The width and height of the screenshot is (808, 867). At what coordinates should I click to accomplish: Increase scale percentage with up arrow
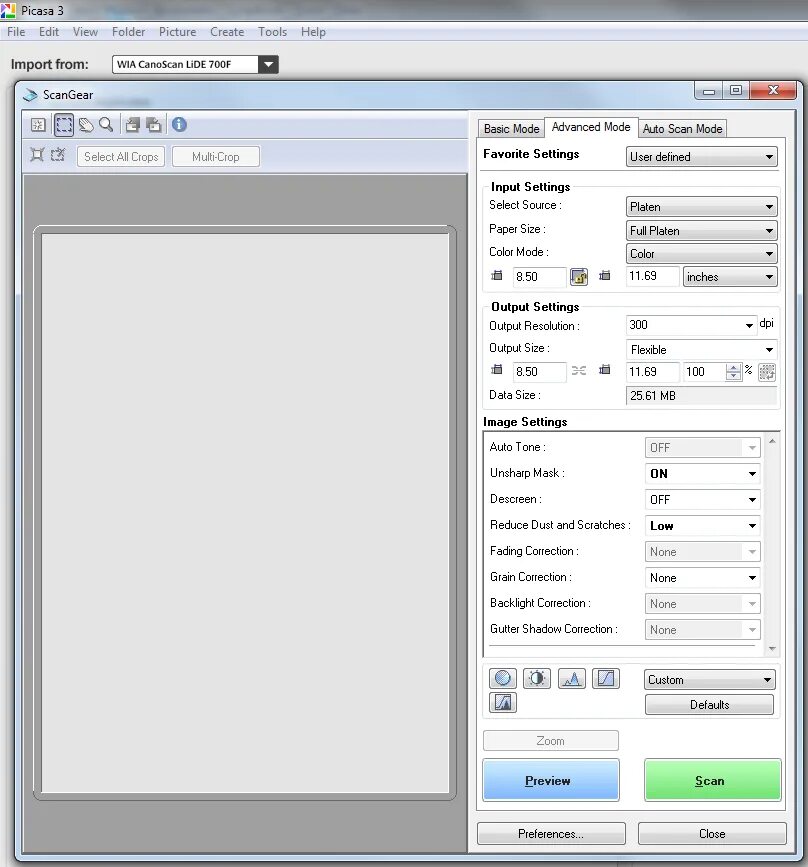[733, 368]
